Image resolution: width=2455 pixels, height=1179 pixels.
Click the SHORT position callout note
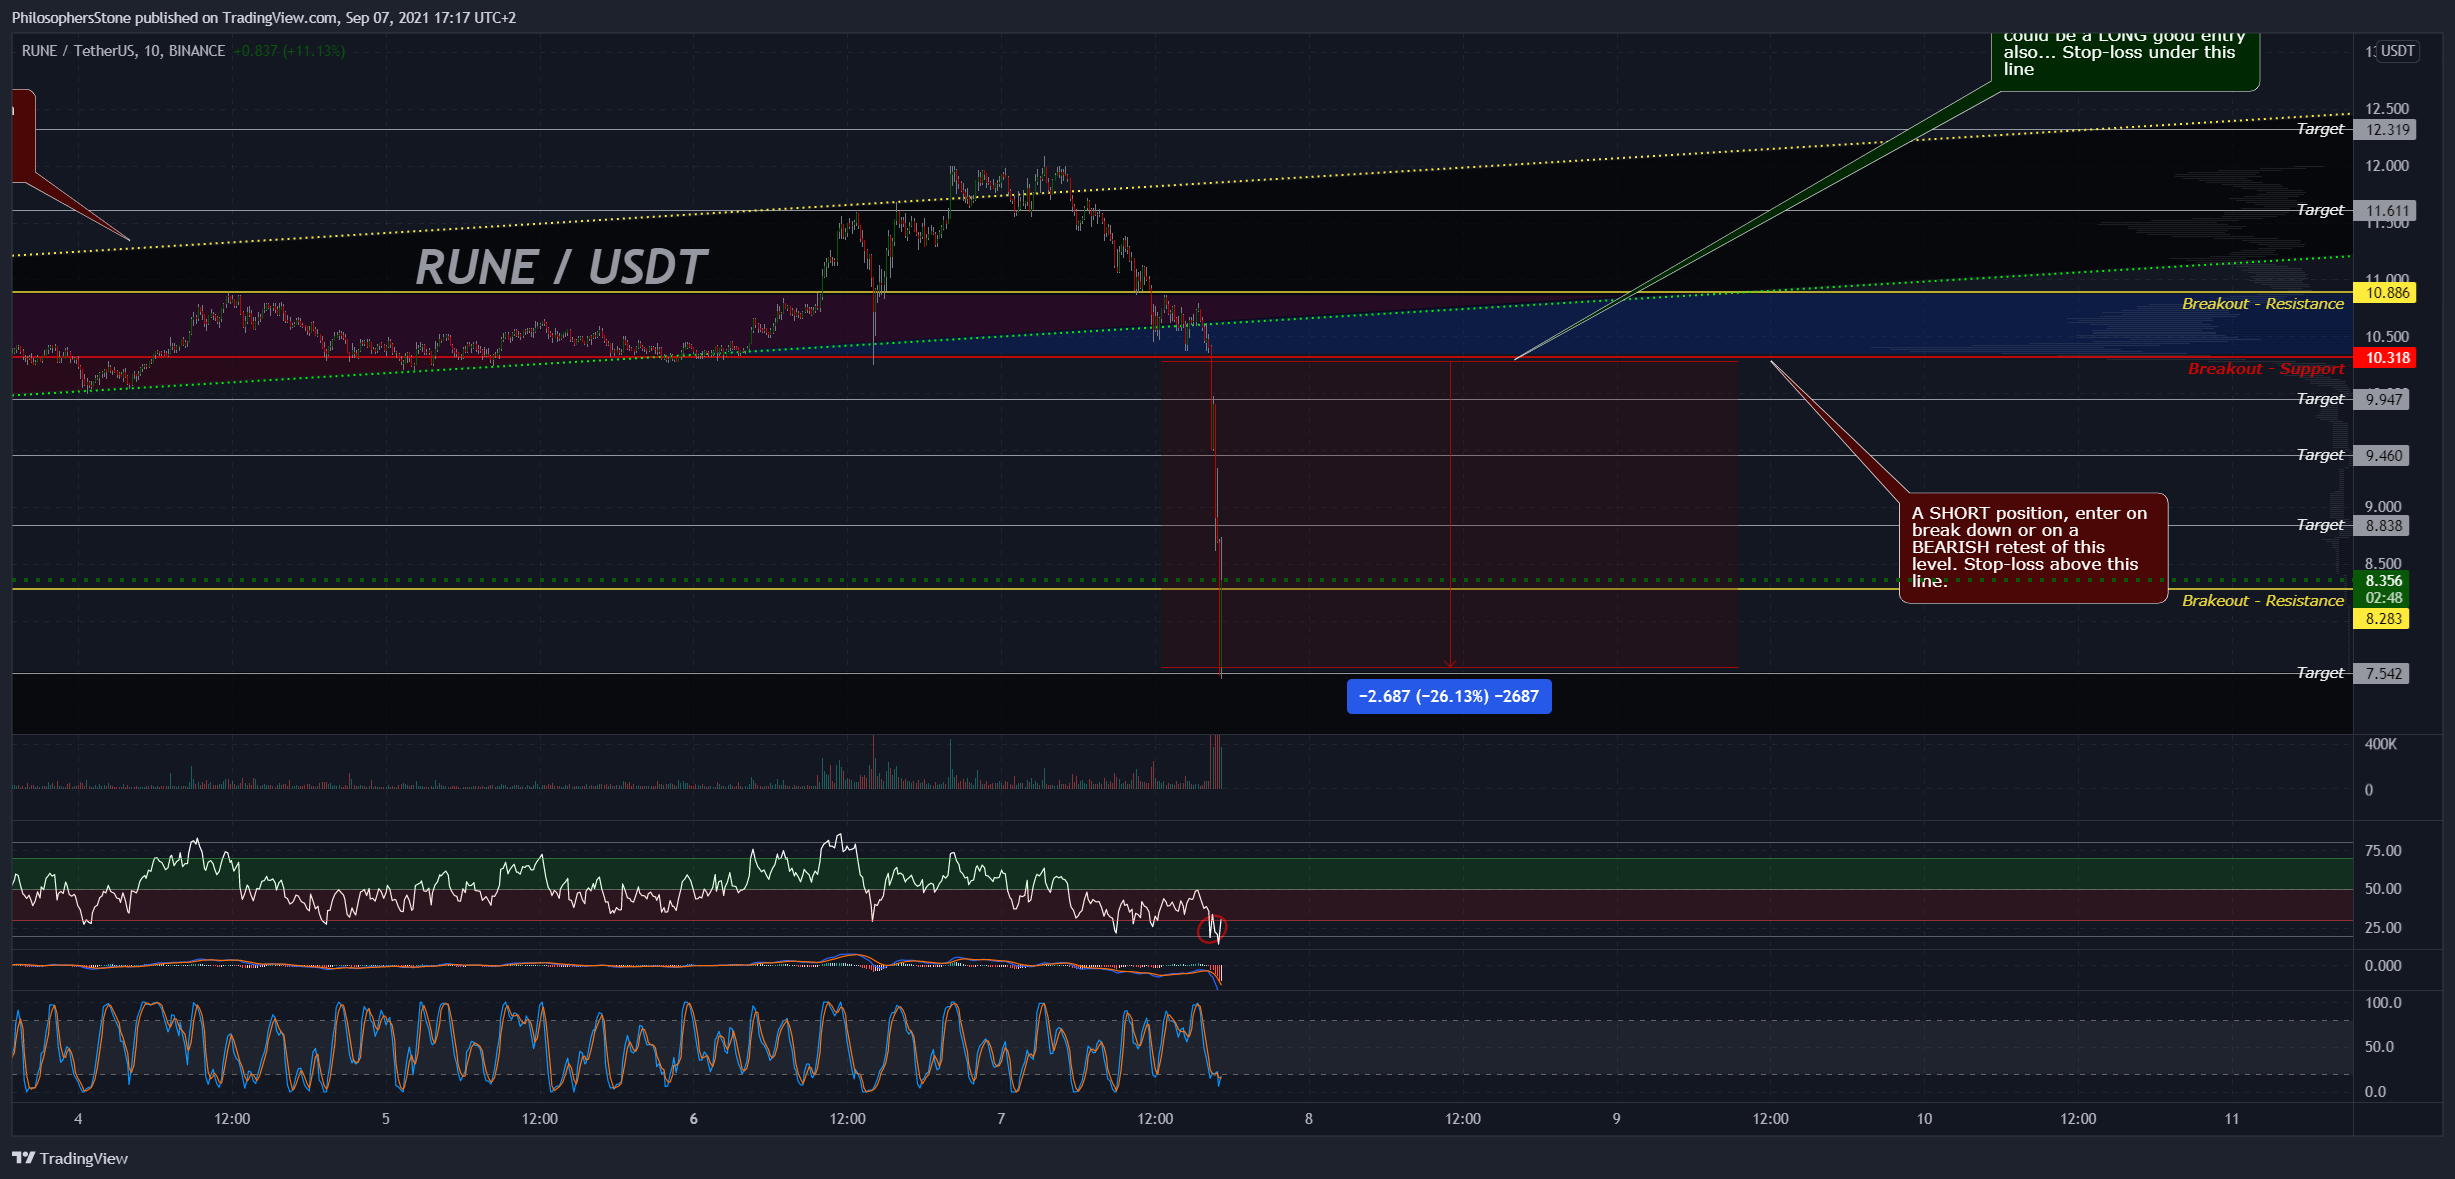coord(2033,548)
